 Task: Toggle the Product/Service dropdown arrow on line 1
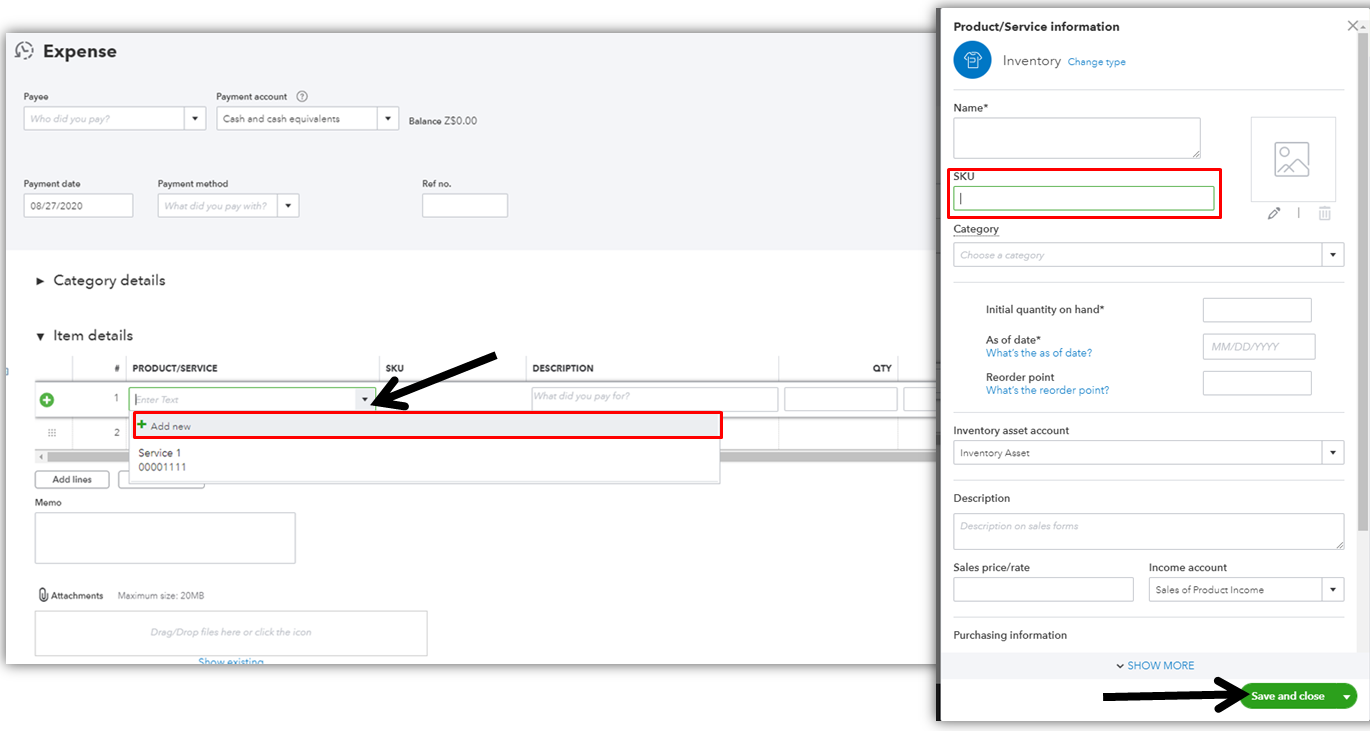click(x=365, y=400)
